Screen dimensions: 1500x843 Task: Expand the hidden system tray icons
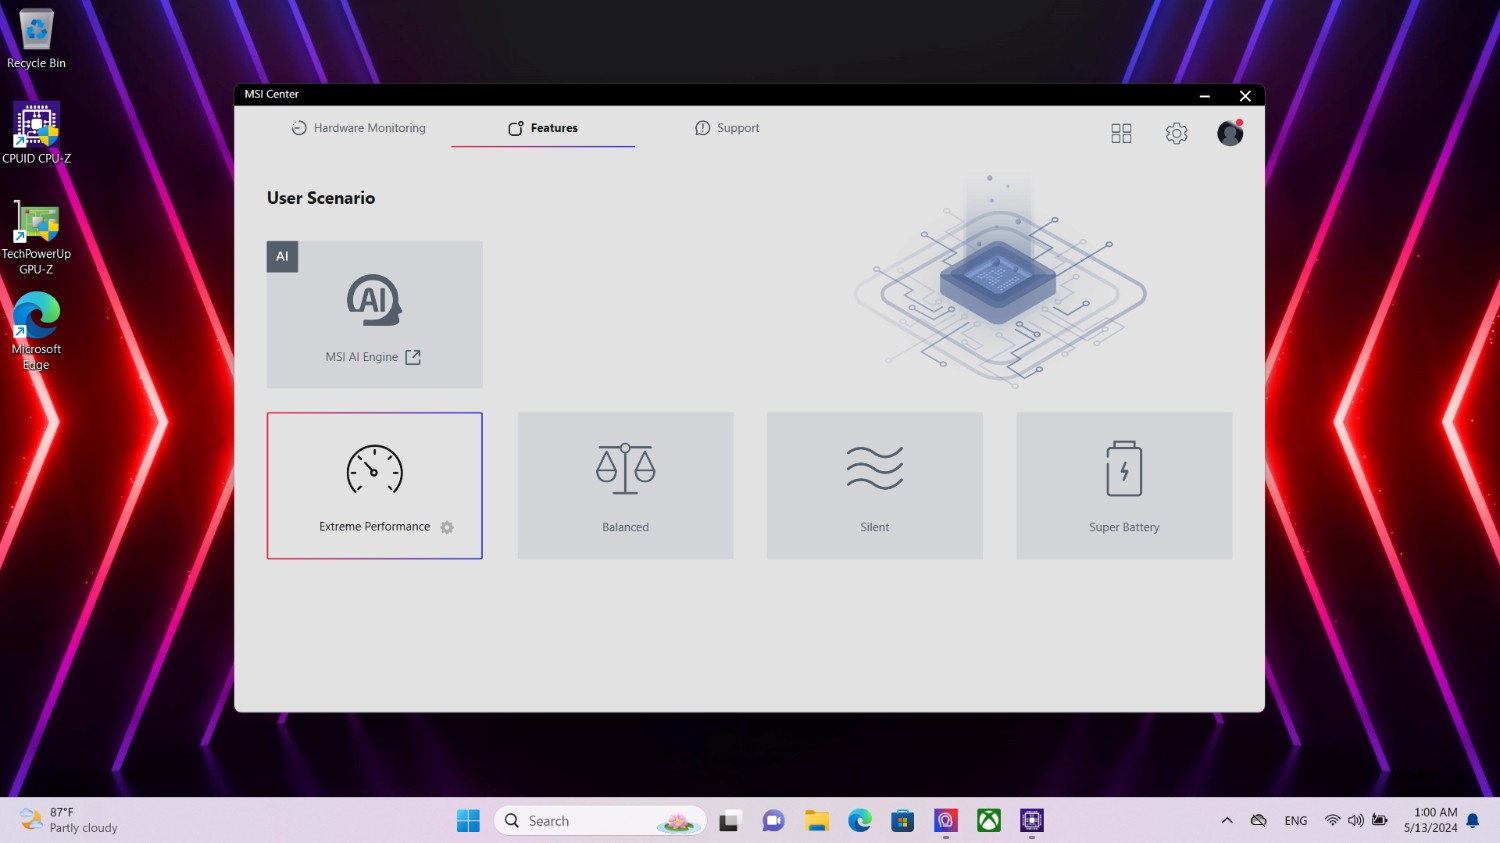(x=1227, y=821)
